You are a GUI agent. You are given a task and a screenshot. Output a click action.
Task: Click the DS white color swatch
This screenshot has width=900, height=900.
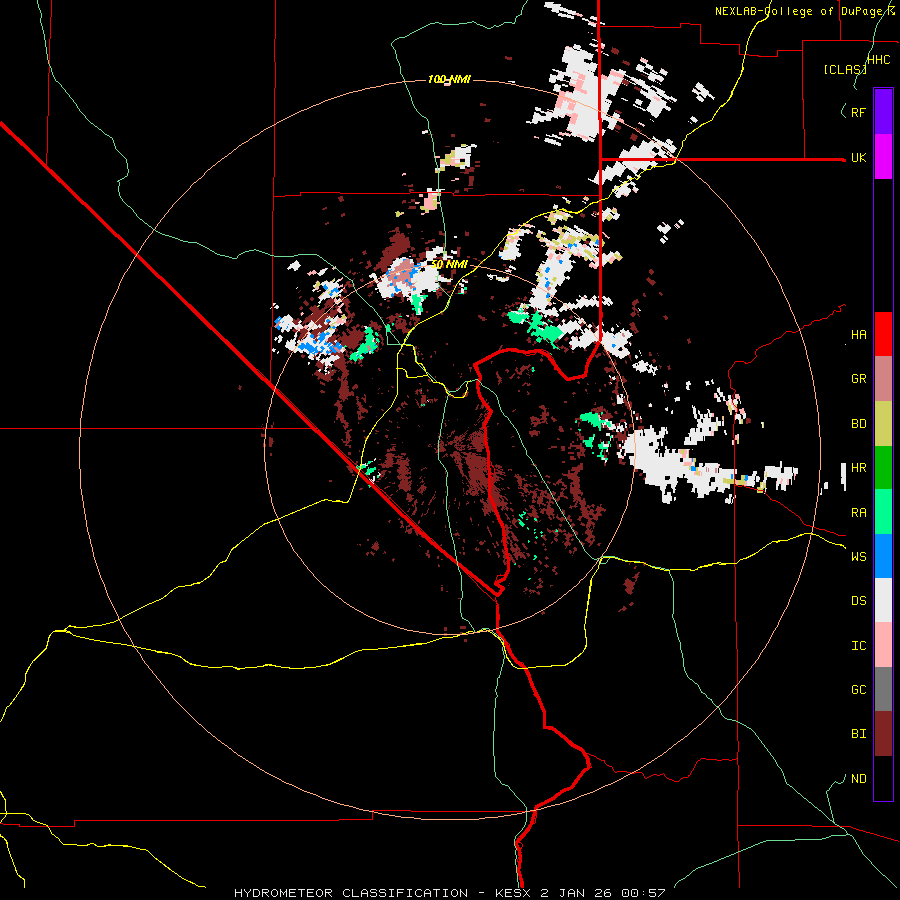tap(883, 600)
